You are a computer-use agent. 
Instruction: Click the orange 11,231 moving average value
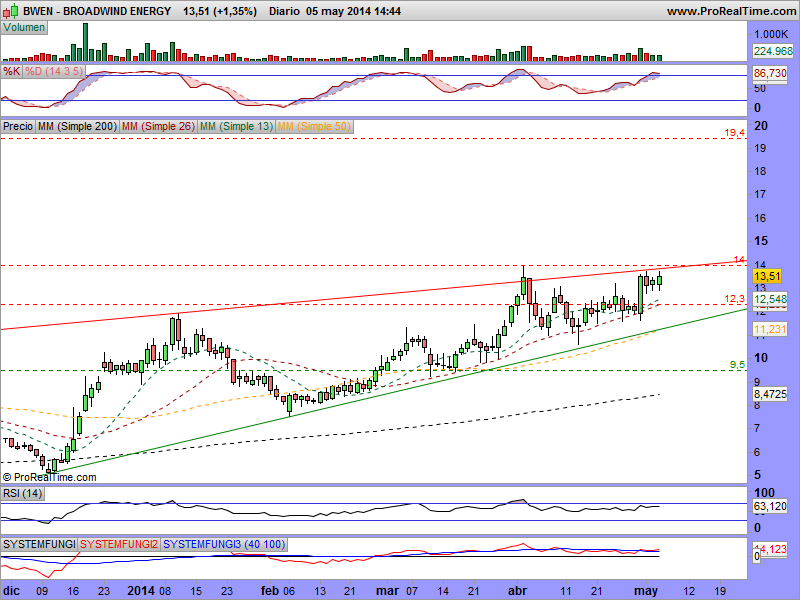[x=770, y=329]
